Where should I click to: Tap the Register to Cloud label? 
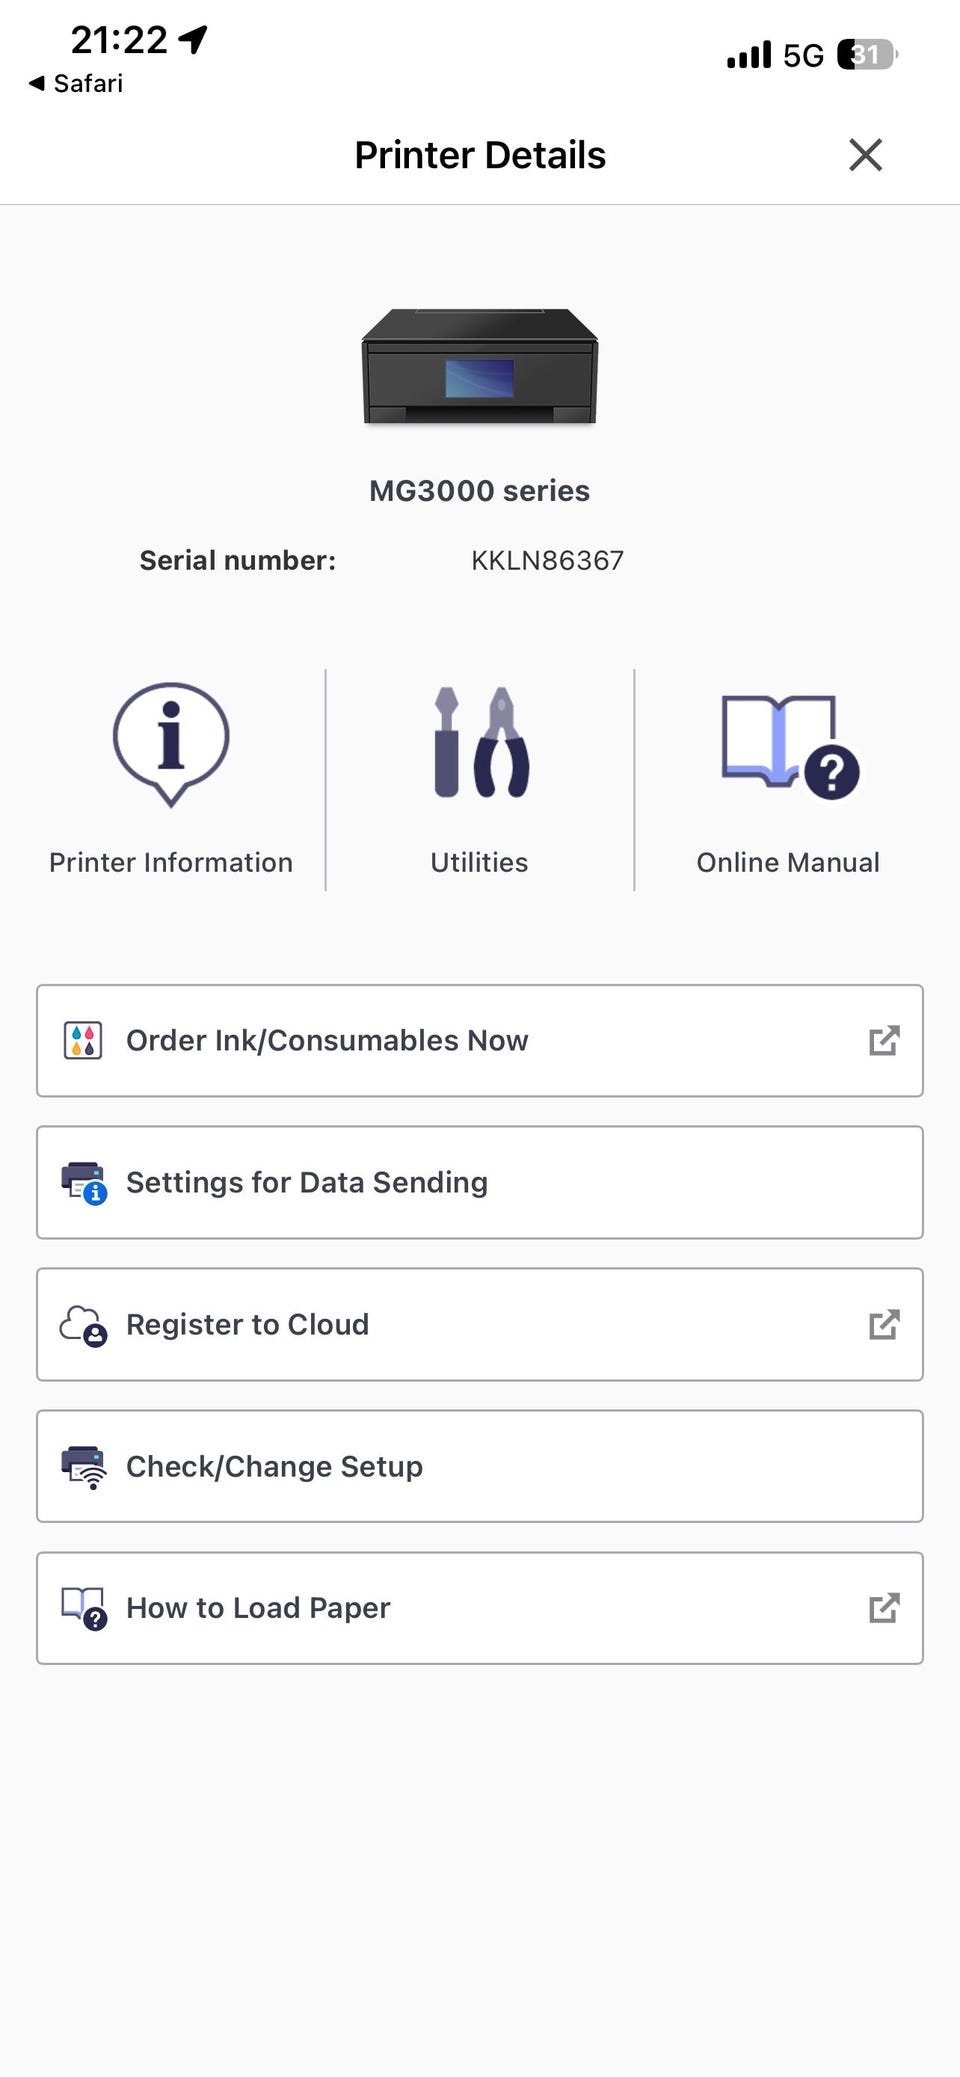(x=247, y=1325)
